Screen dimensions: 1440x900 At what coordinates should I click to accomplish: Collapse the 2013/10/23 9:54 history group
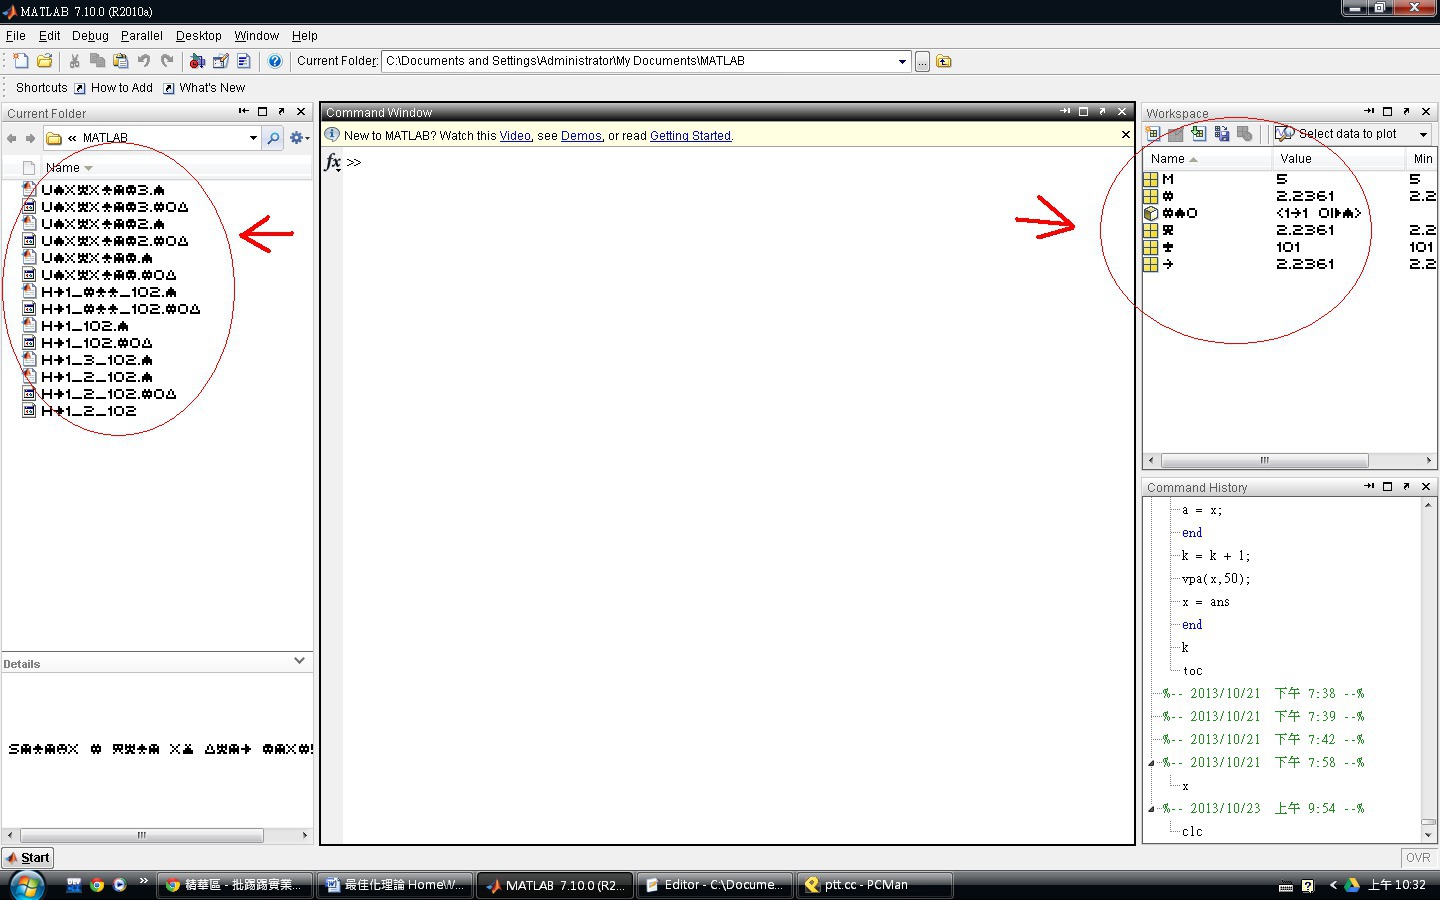(x=1151, y=809)
